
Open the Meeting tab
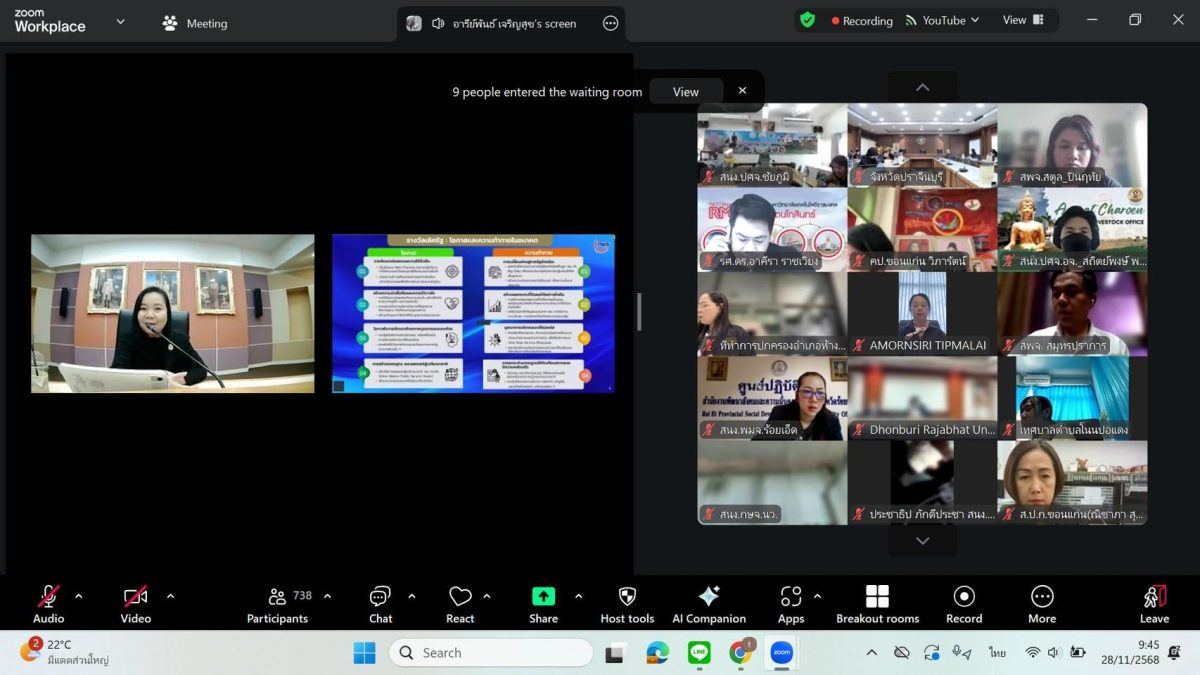(x=195, y=23)
